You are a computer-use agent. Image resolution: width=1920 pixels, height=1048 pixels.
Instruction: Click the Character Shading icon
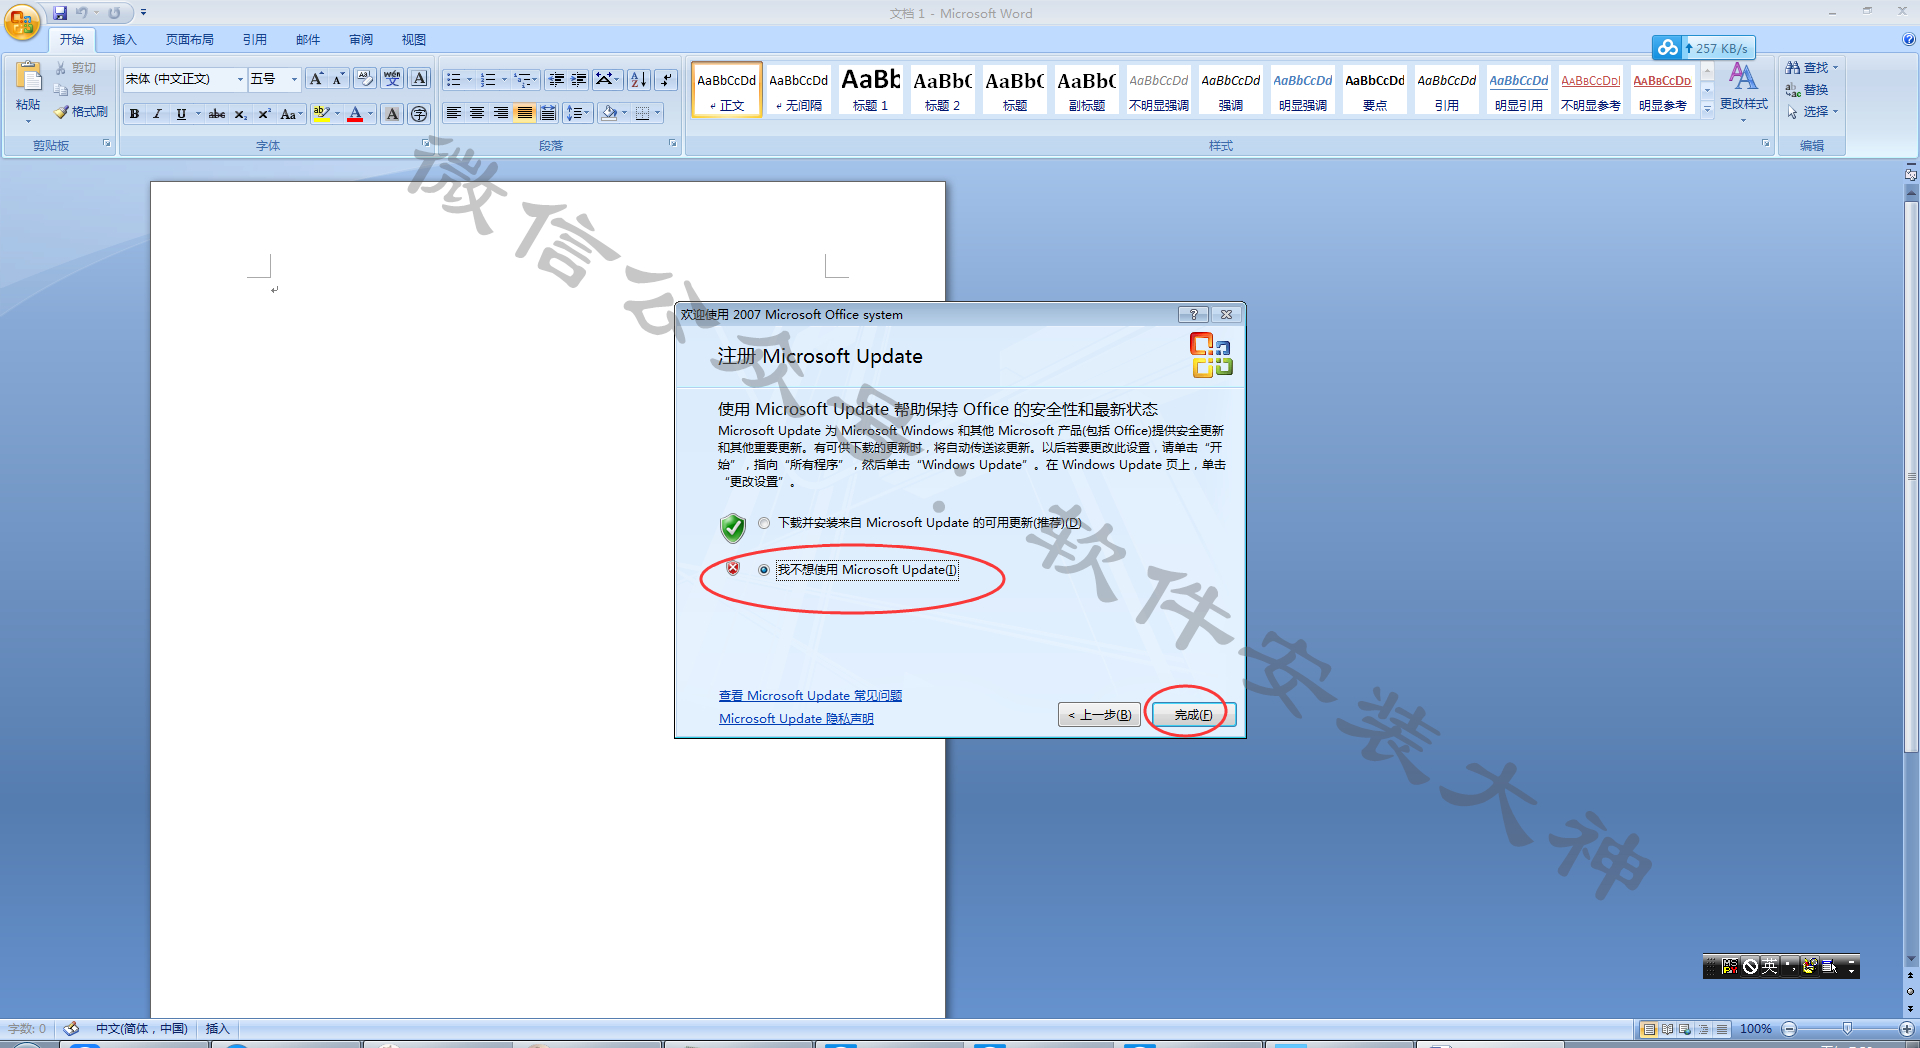click(x=393, y=114)
